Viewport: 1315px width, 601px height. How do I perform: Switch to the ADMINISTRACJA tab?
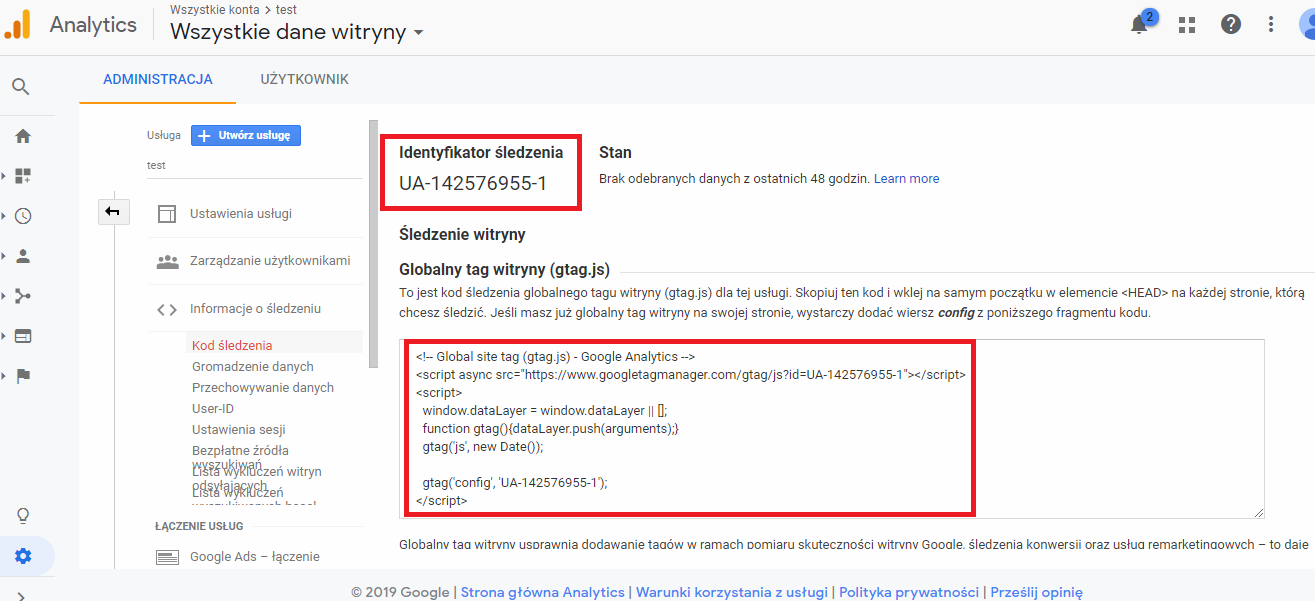(158, 79)
